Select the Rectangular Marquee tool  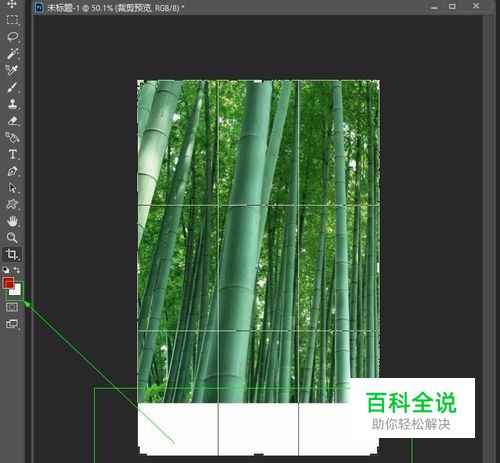[12, 20]
